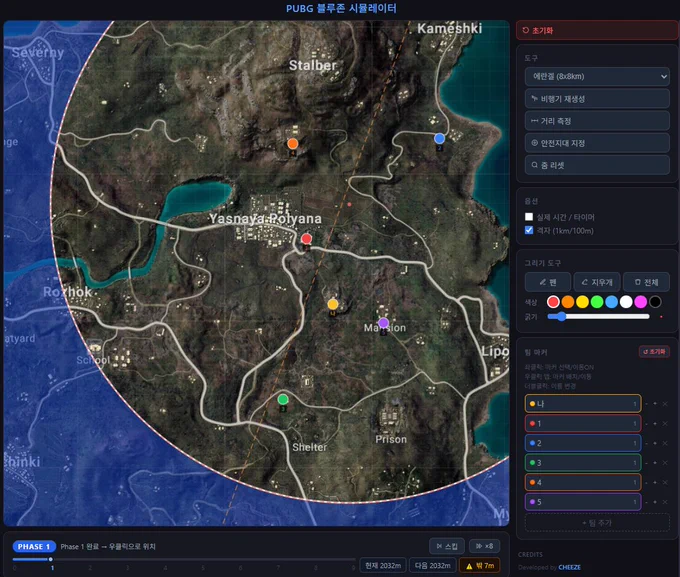Click 비행기 재생성 to regenerate plane path

coord(597,99)
